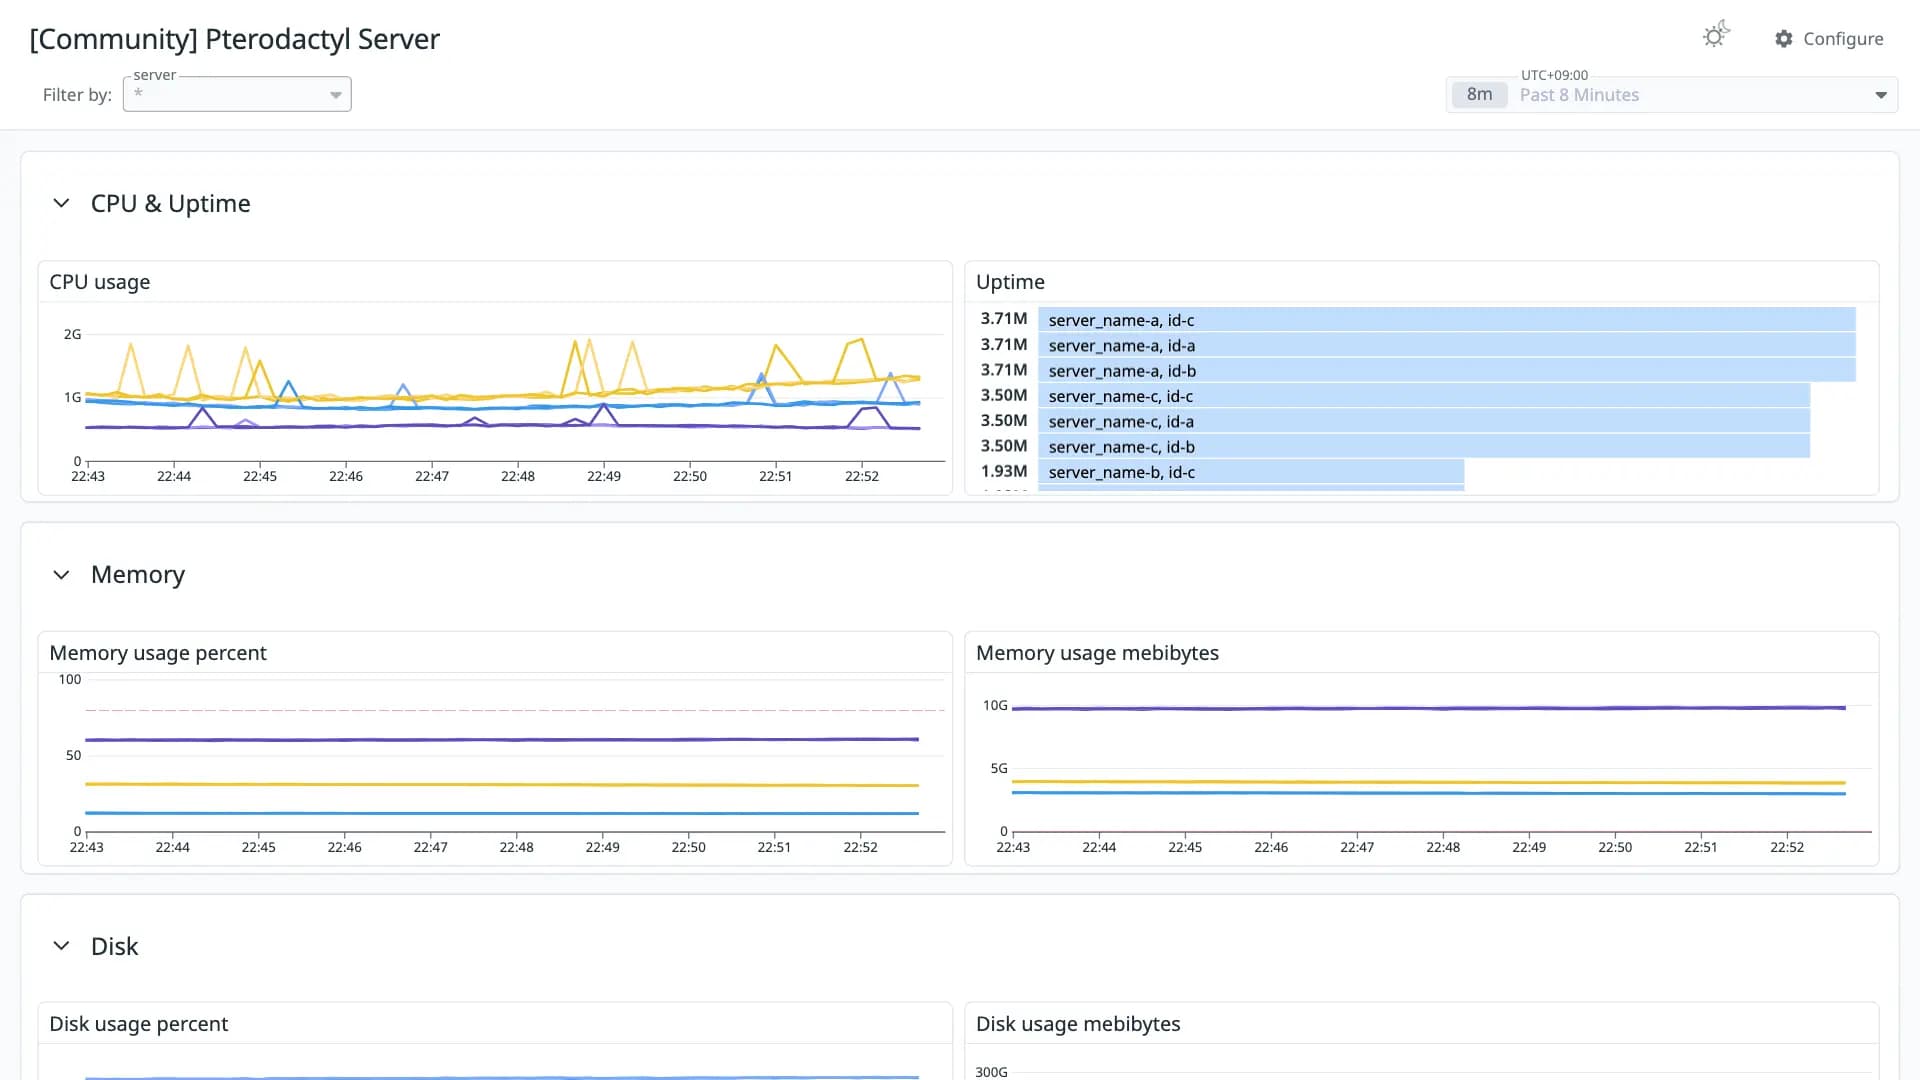Click the CPU & Uptime section heading
This screenshot has width=1920, height=1080.
coord(170,204)
